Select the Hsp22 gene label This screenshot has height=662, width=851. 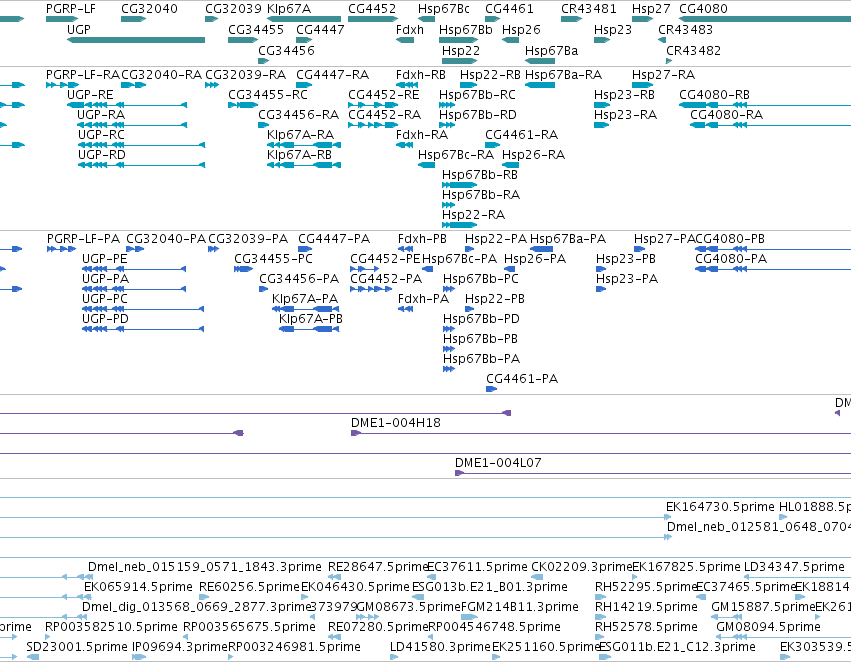[461, 50]
